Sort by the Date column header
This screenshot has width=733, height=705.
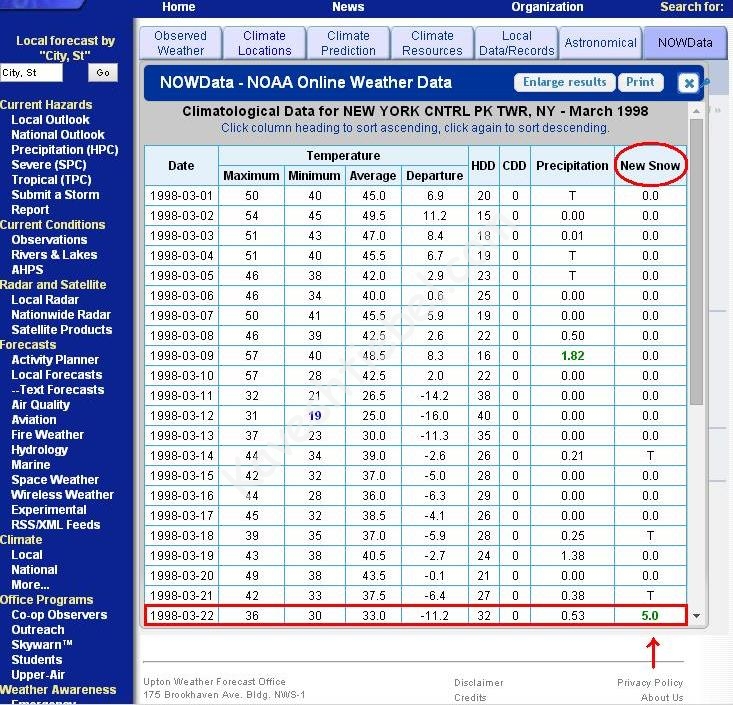[x=181, y=166]
